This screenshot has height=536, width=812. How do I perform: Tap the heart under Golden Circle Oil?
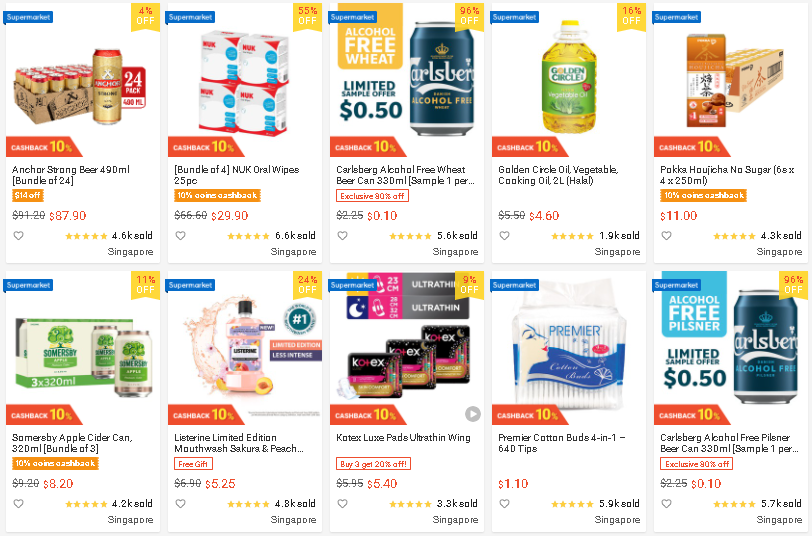pos(504,236)
